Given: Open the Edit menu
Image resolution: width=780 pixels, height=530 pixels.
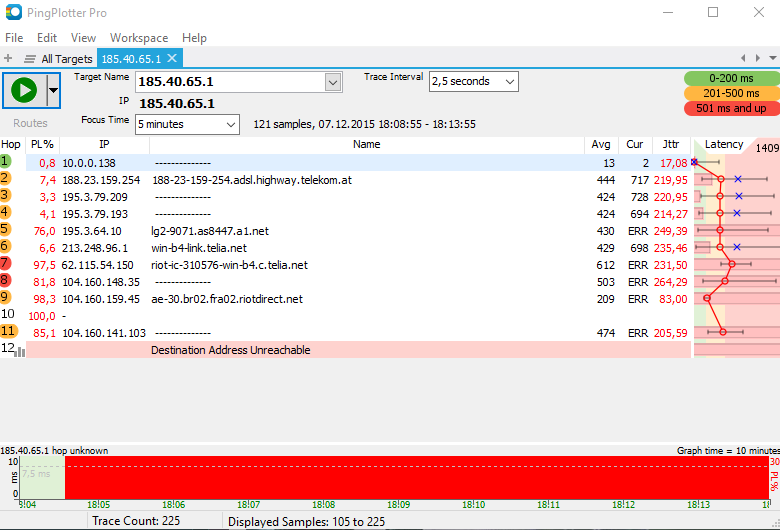Looking at the screenshot, I should tap(47, 38).
